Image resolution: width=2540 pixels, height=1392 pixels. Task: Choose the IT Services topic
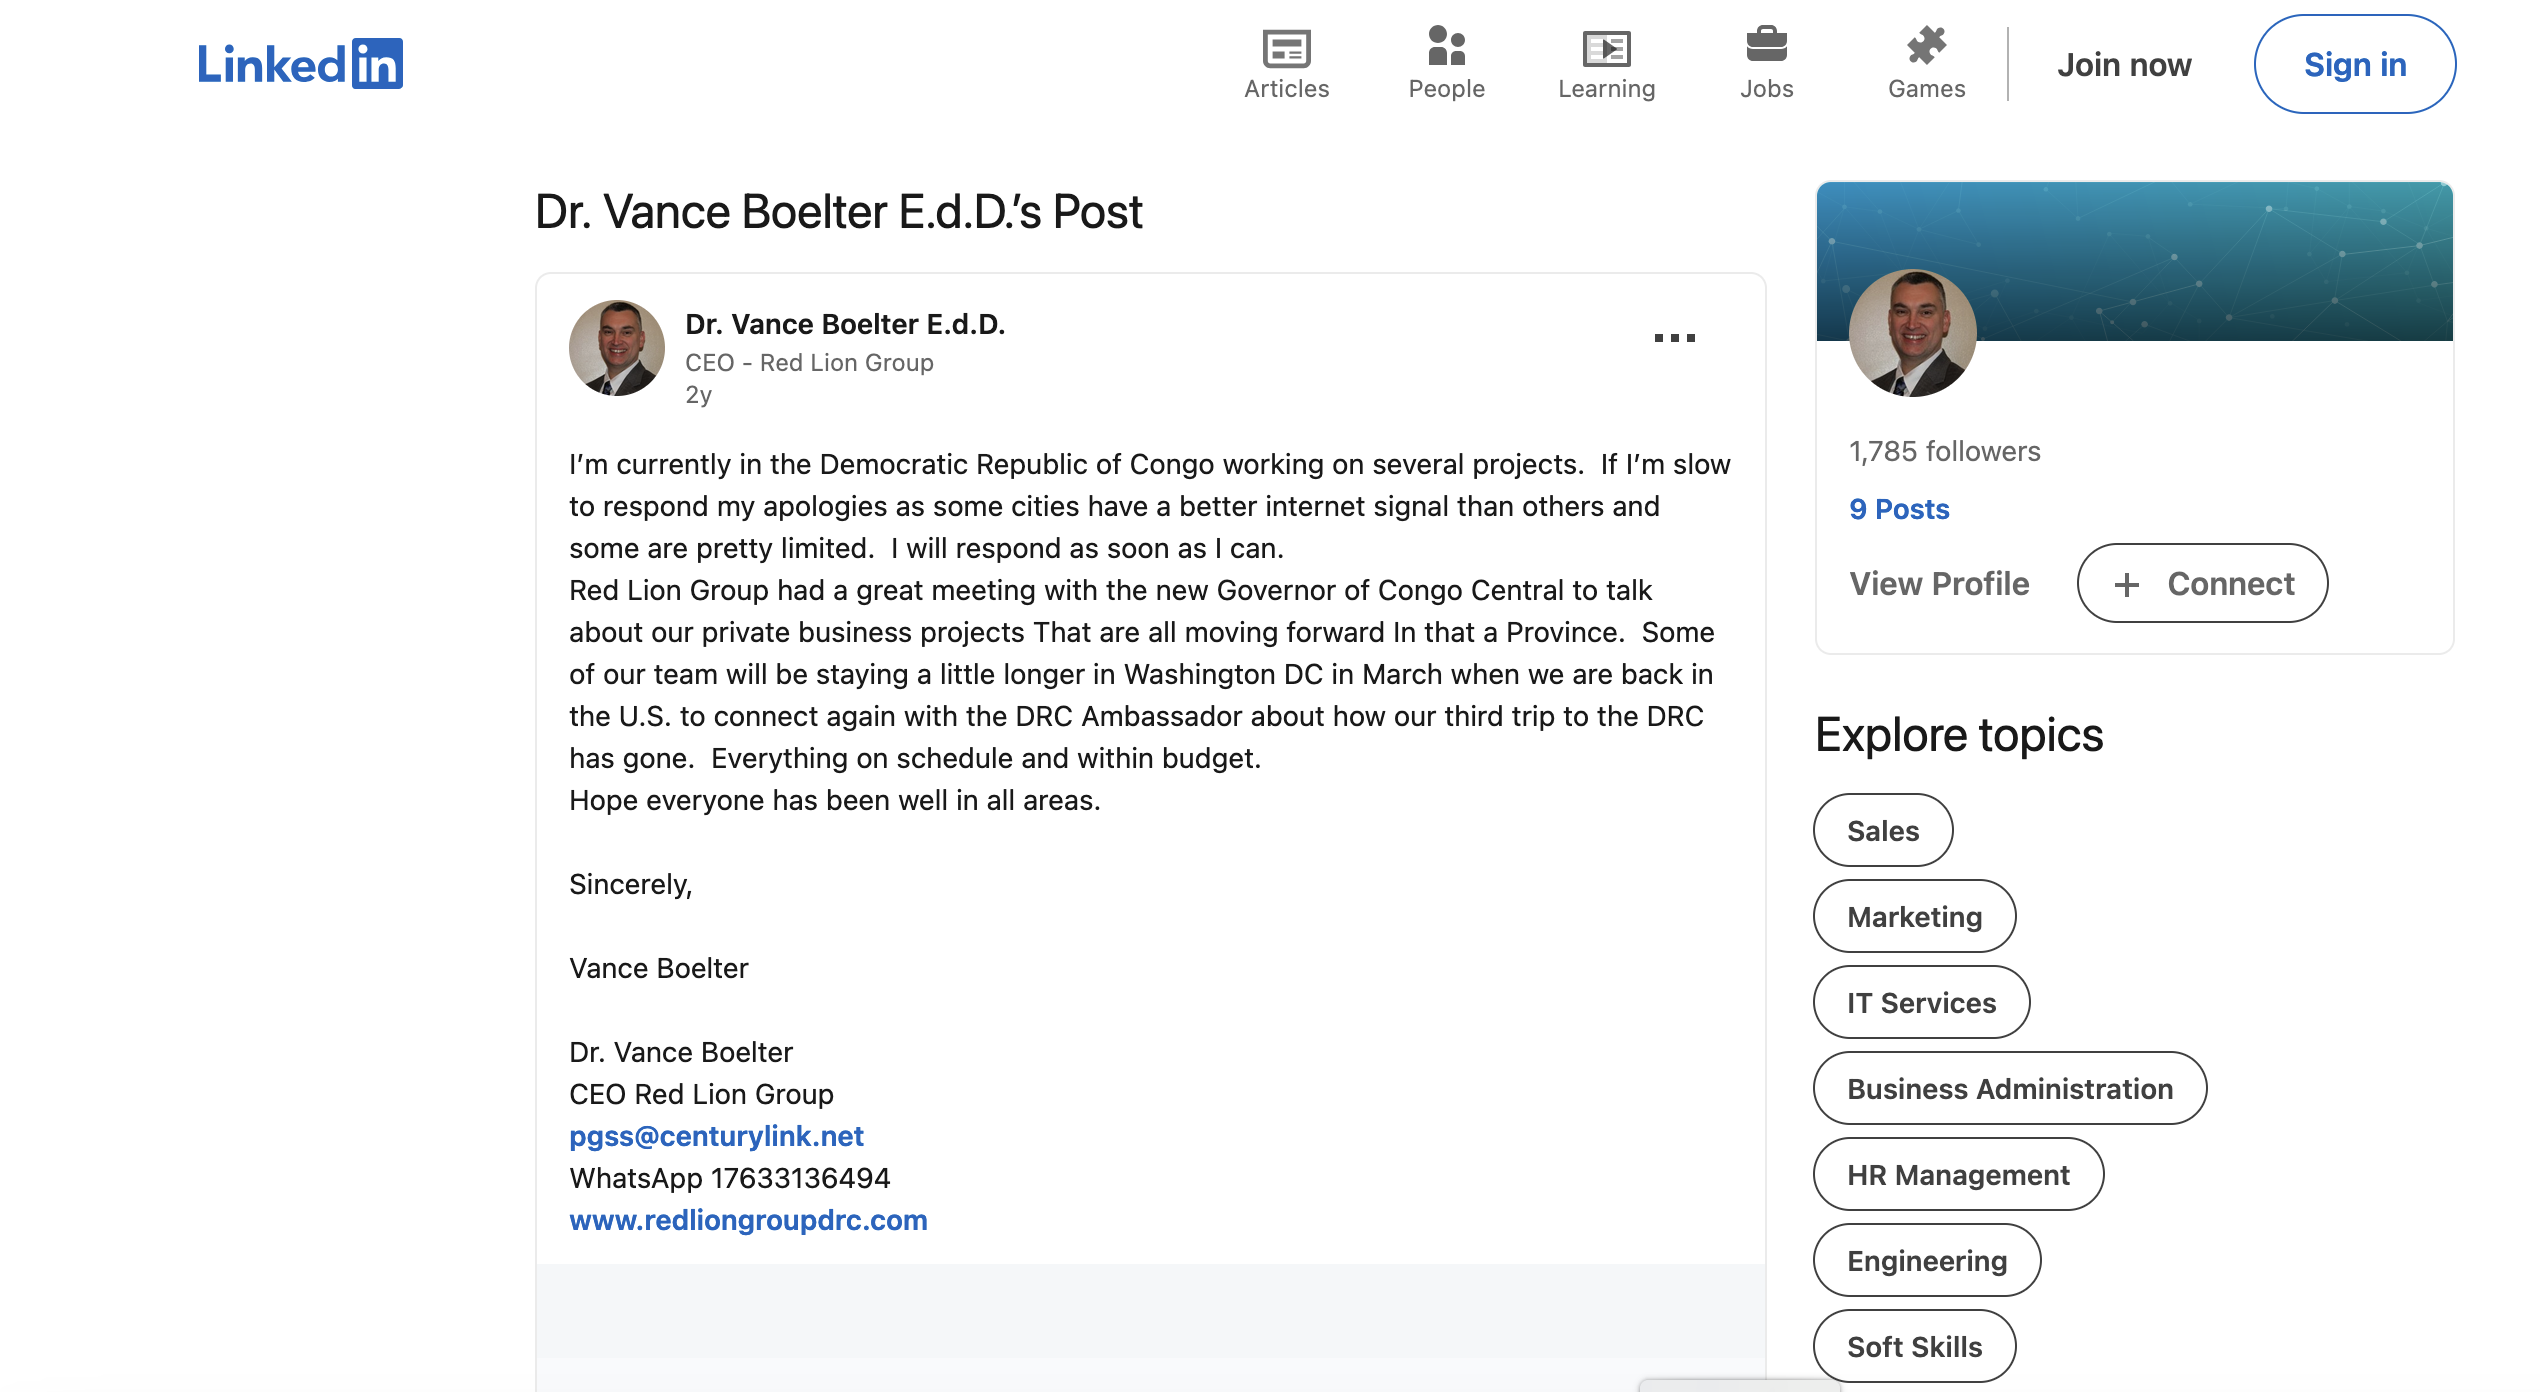[x=1921, y=1002]
